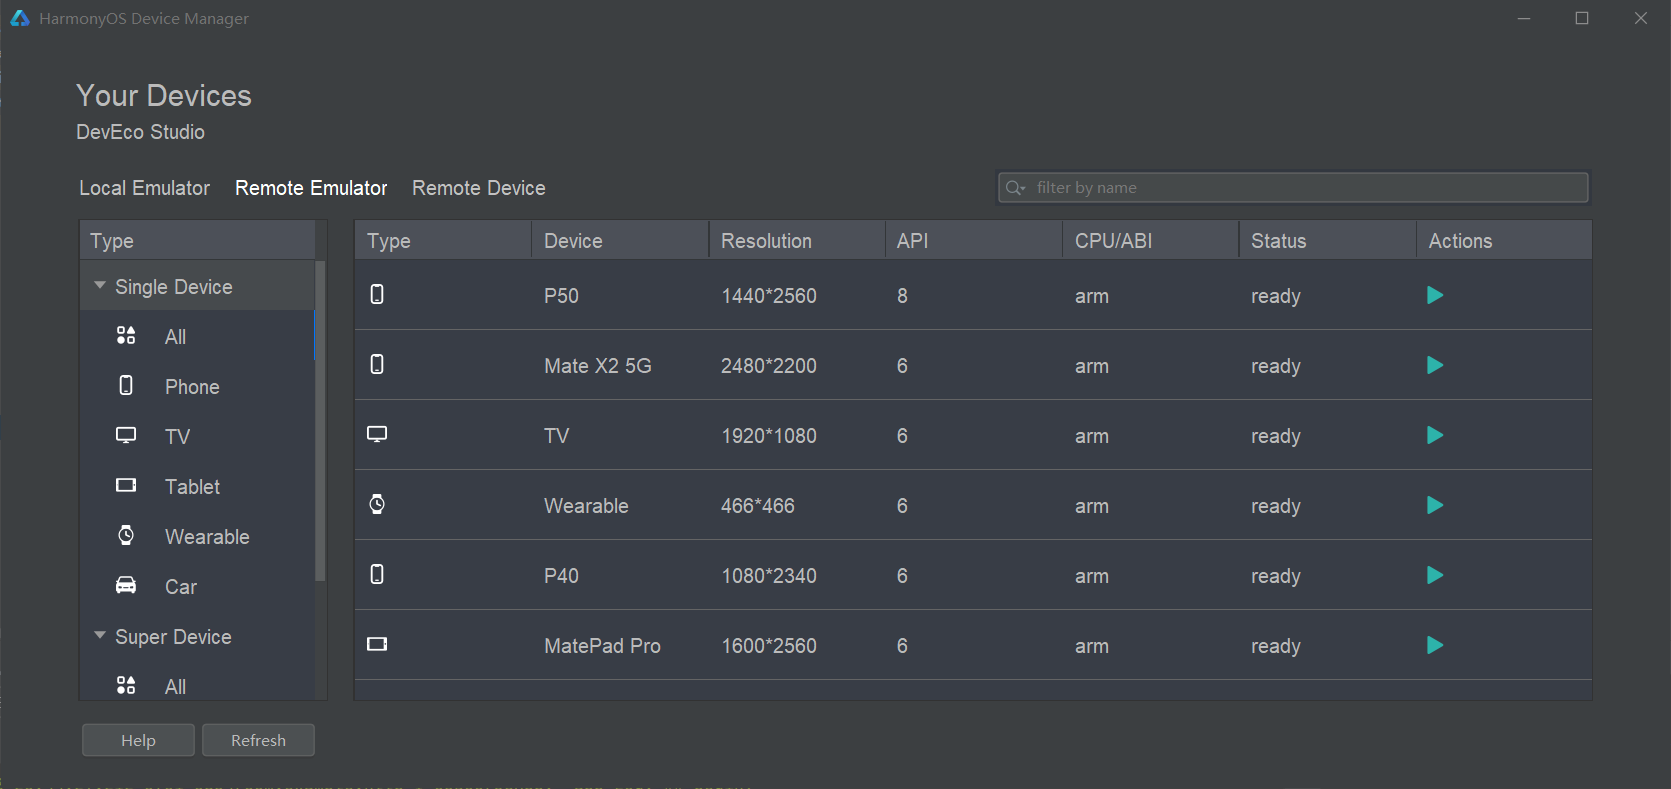Click the 2480*2200 resolution cell

pyautogui.click(x=769, y=366)
